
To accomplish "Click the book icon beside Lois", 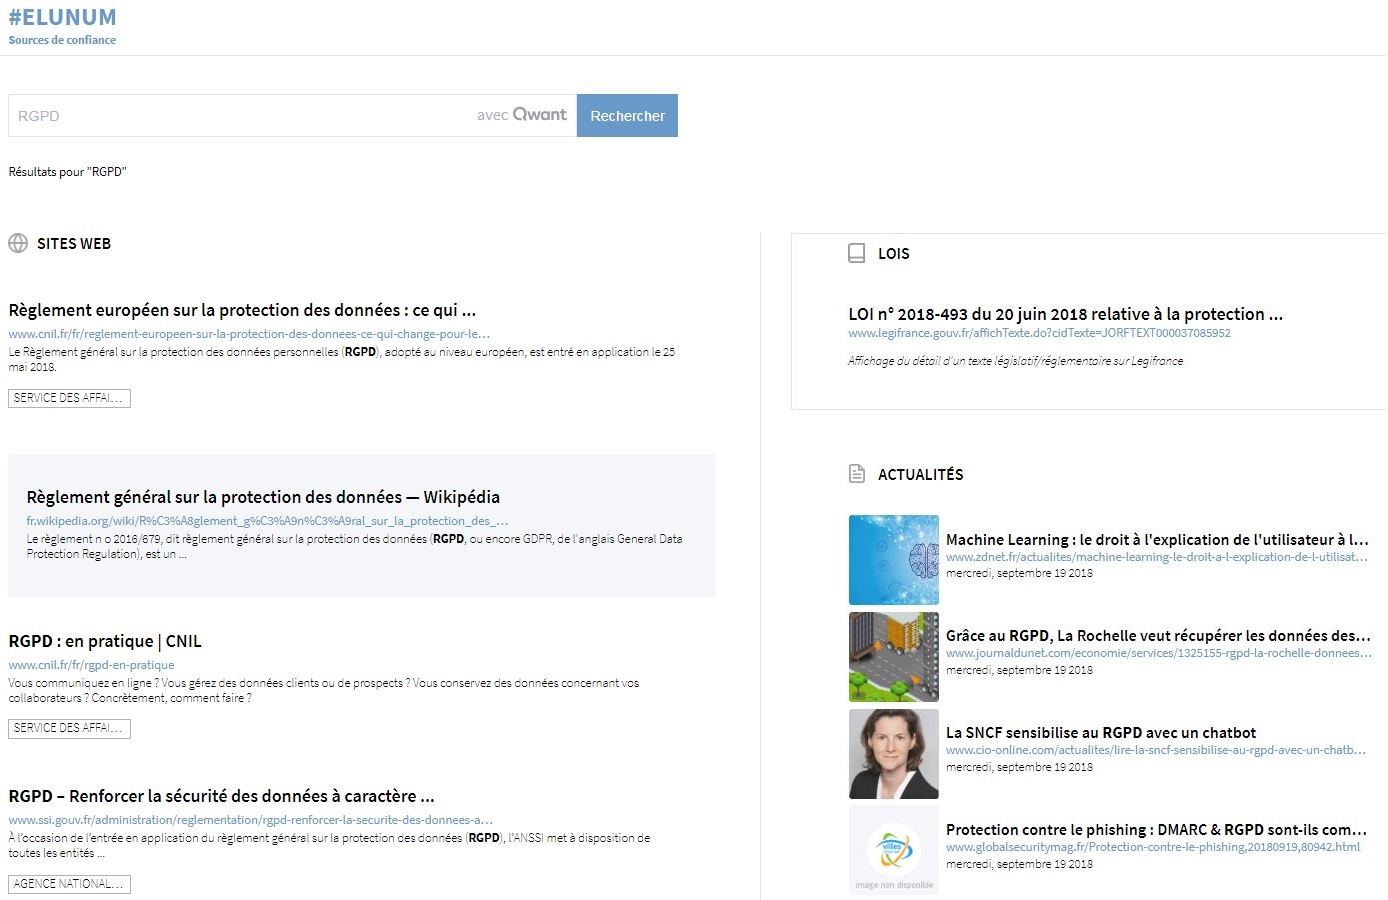I will click(x=856, y=253).
